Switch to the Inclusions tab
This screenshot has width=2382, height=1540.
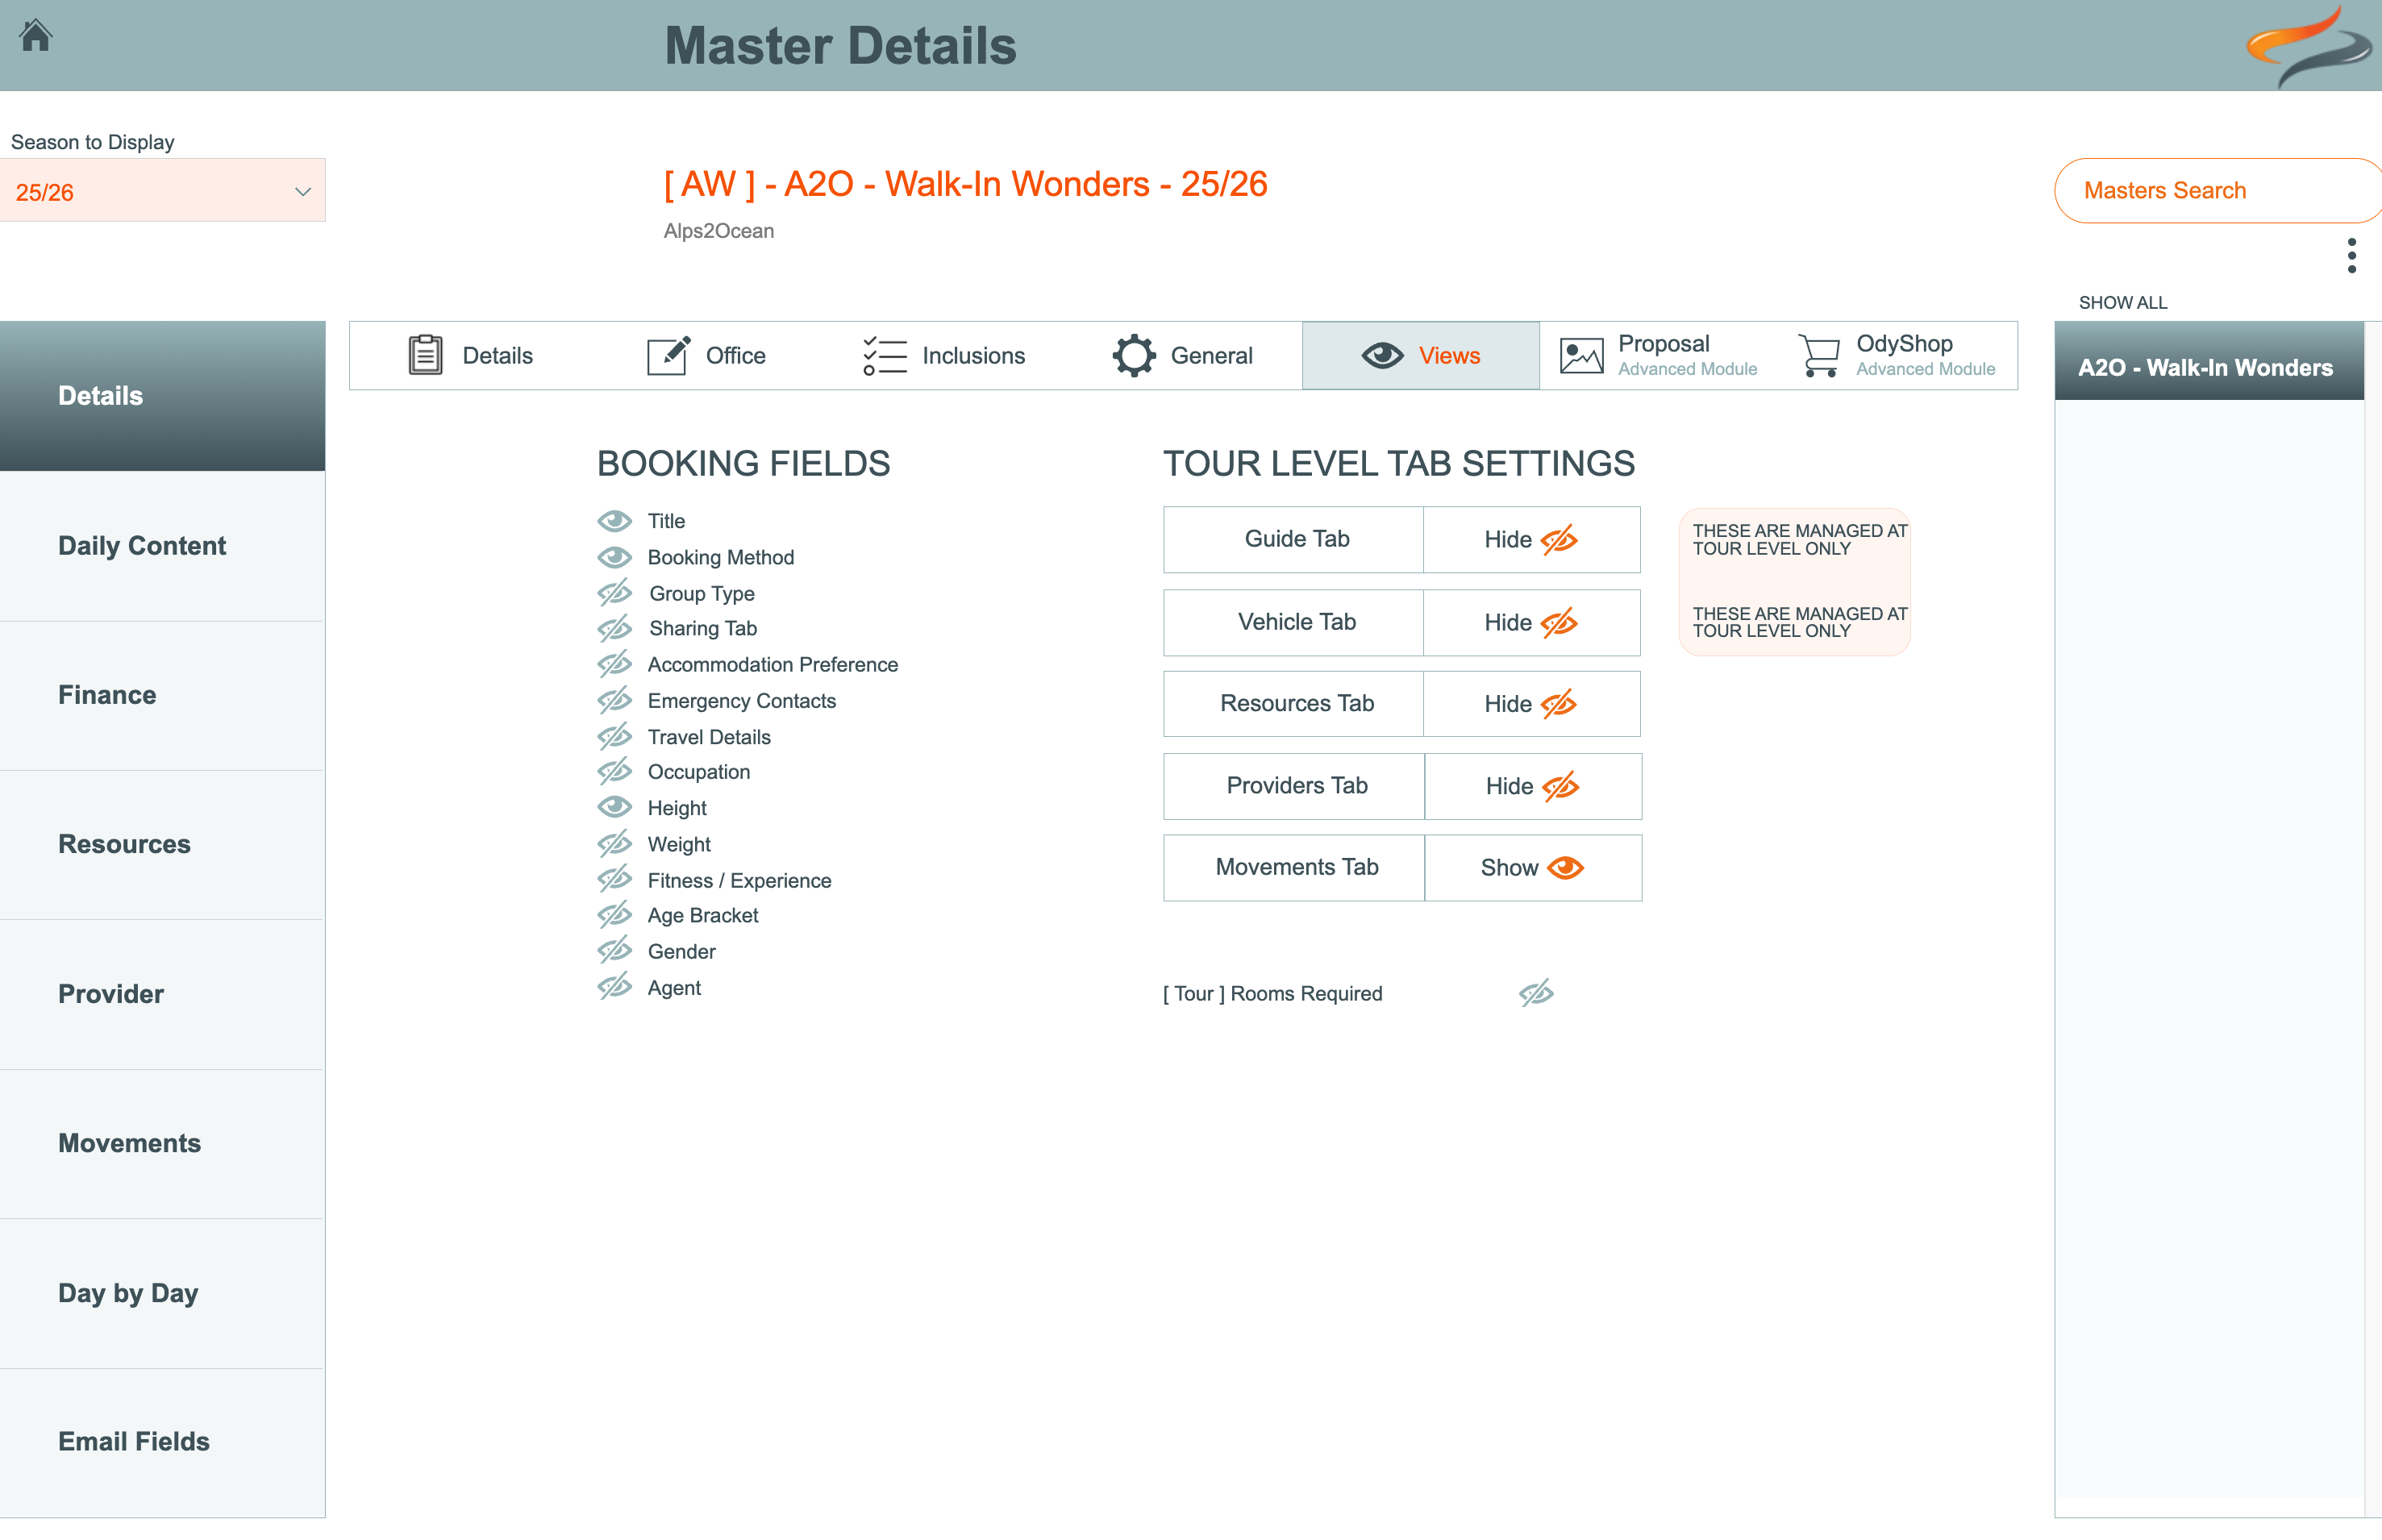coord(945,355)
